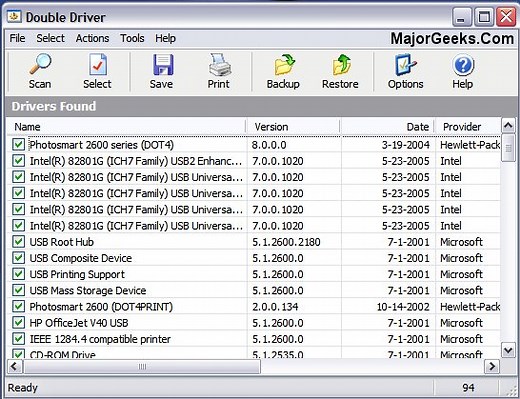Click the horizontal scrollbar thumb
The width and height of the screenshot is (520, 399).
point(142,367)
